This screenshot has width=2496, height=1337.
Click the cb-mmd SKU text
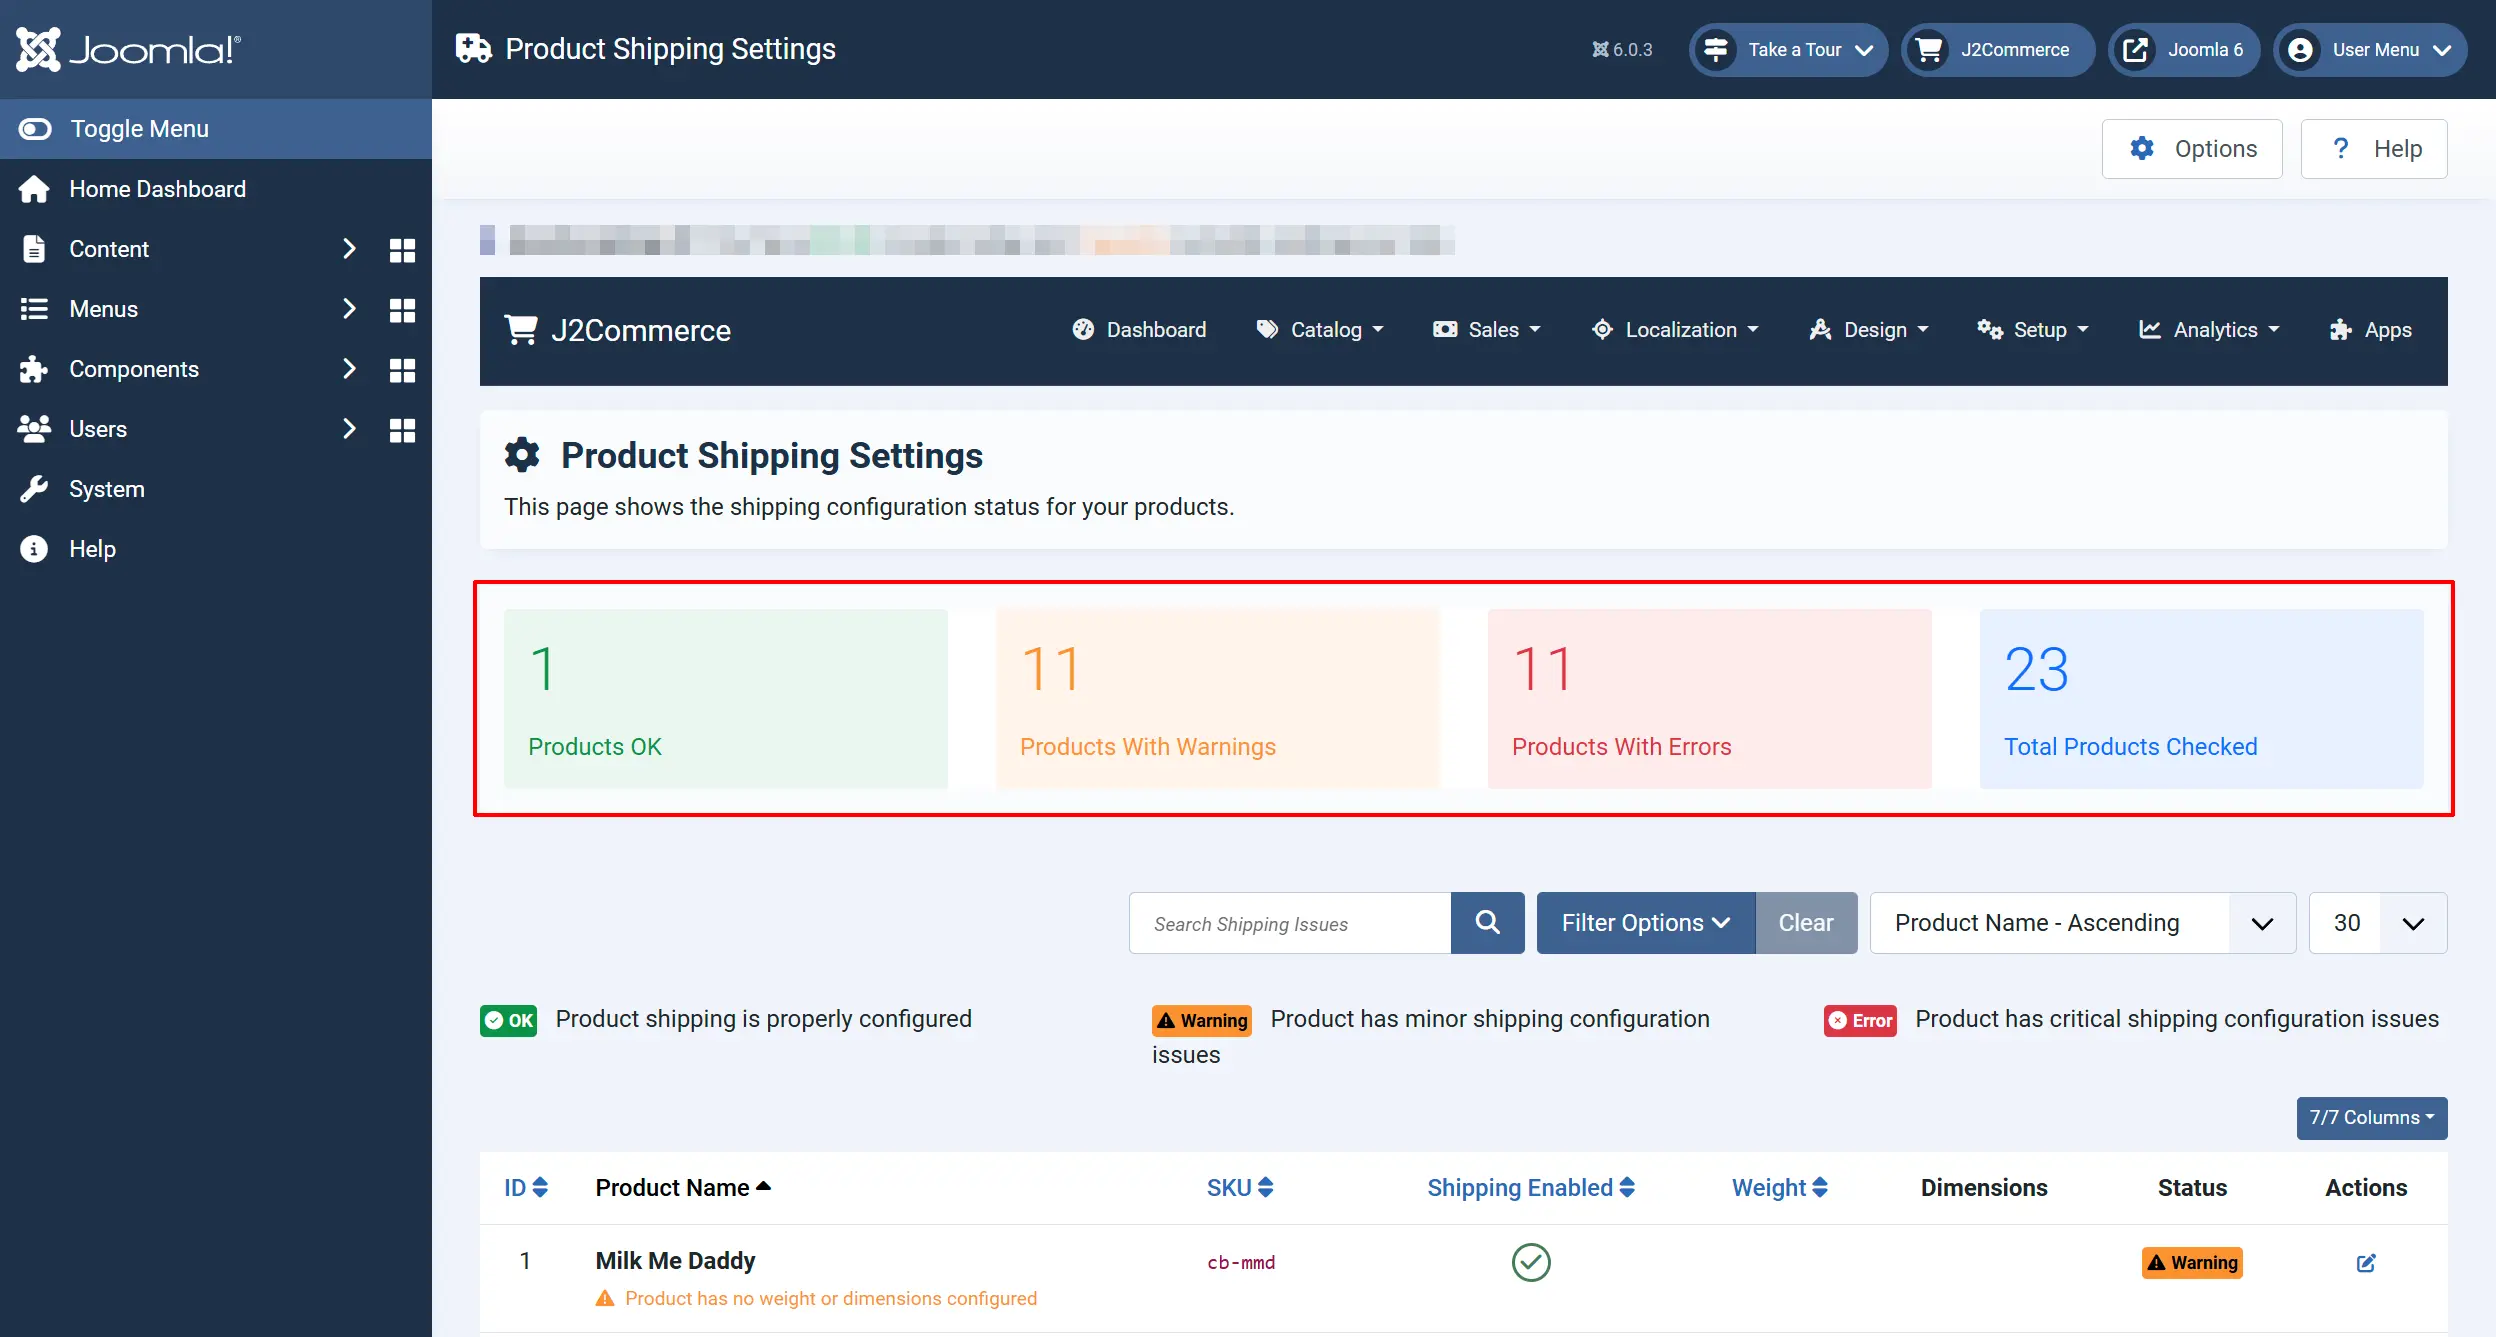[1241, 1263]
